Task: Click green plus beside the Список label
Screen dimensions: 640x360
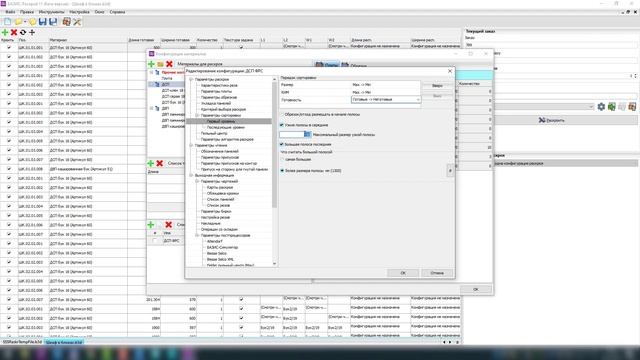Action: pos(151,163)
